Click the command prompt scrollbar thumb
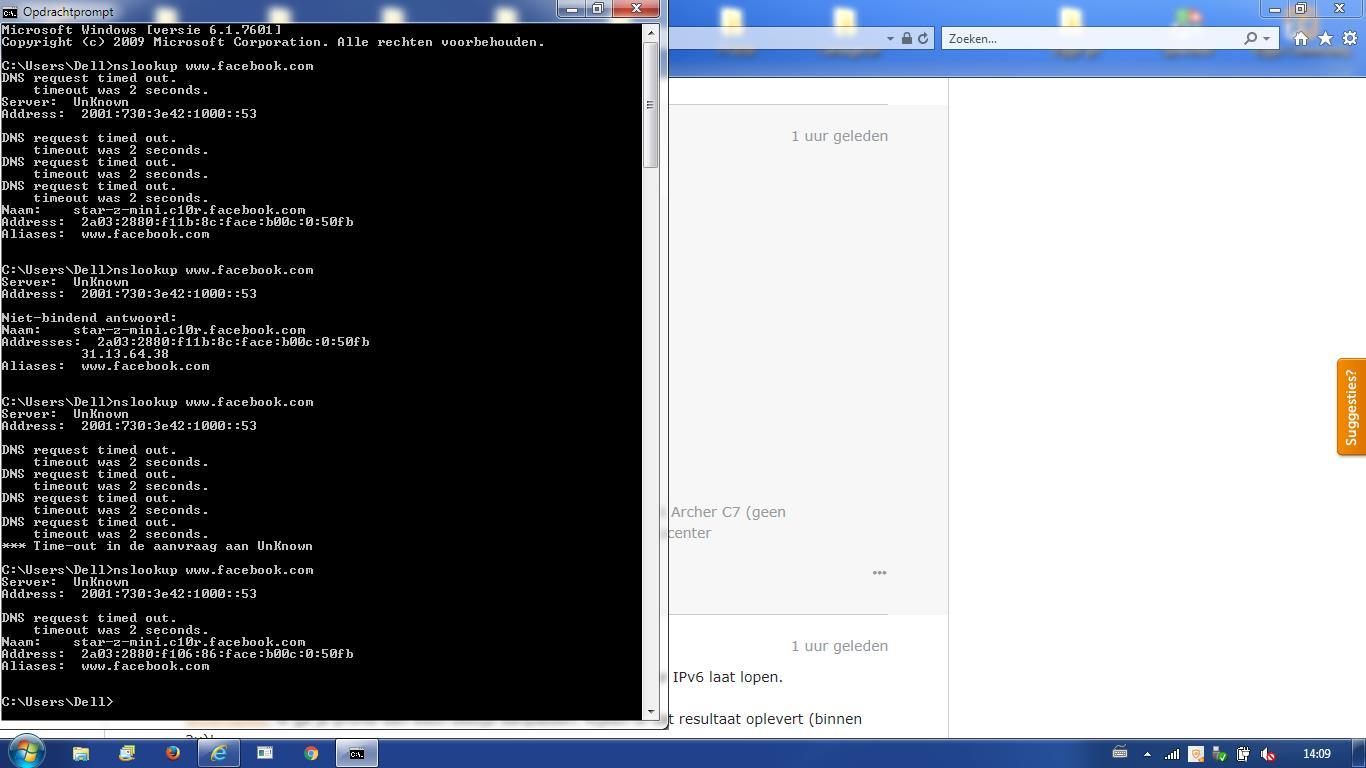1366x768 pixels. click(x=650, y=104)
